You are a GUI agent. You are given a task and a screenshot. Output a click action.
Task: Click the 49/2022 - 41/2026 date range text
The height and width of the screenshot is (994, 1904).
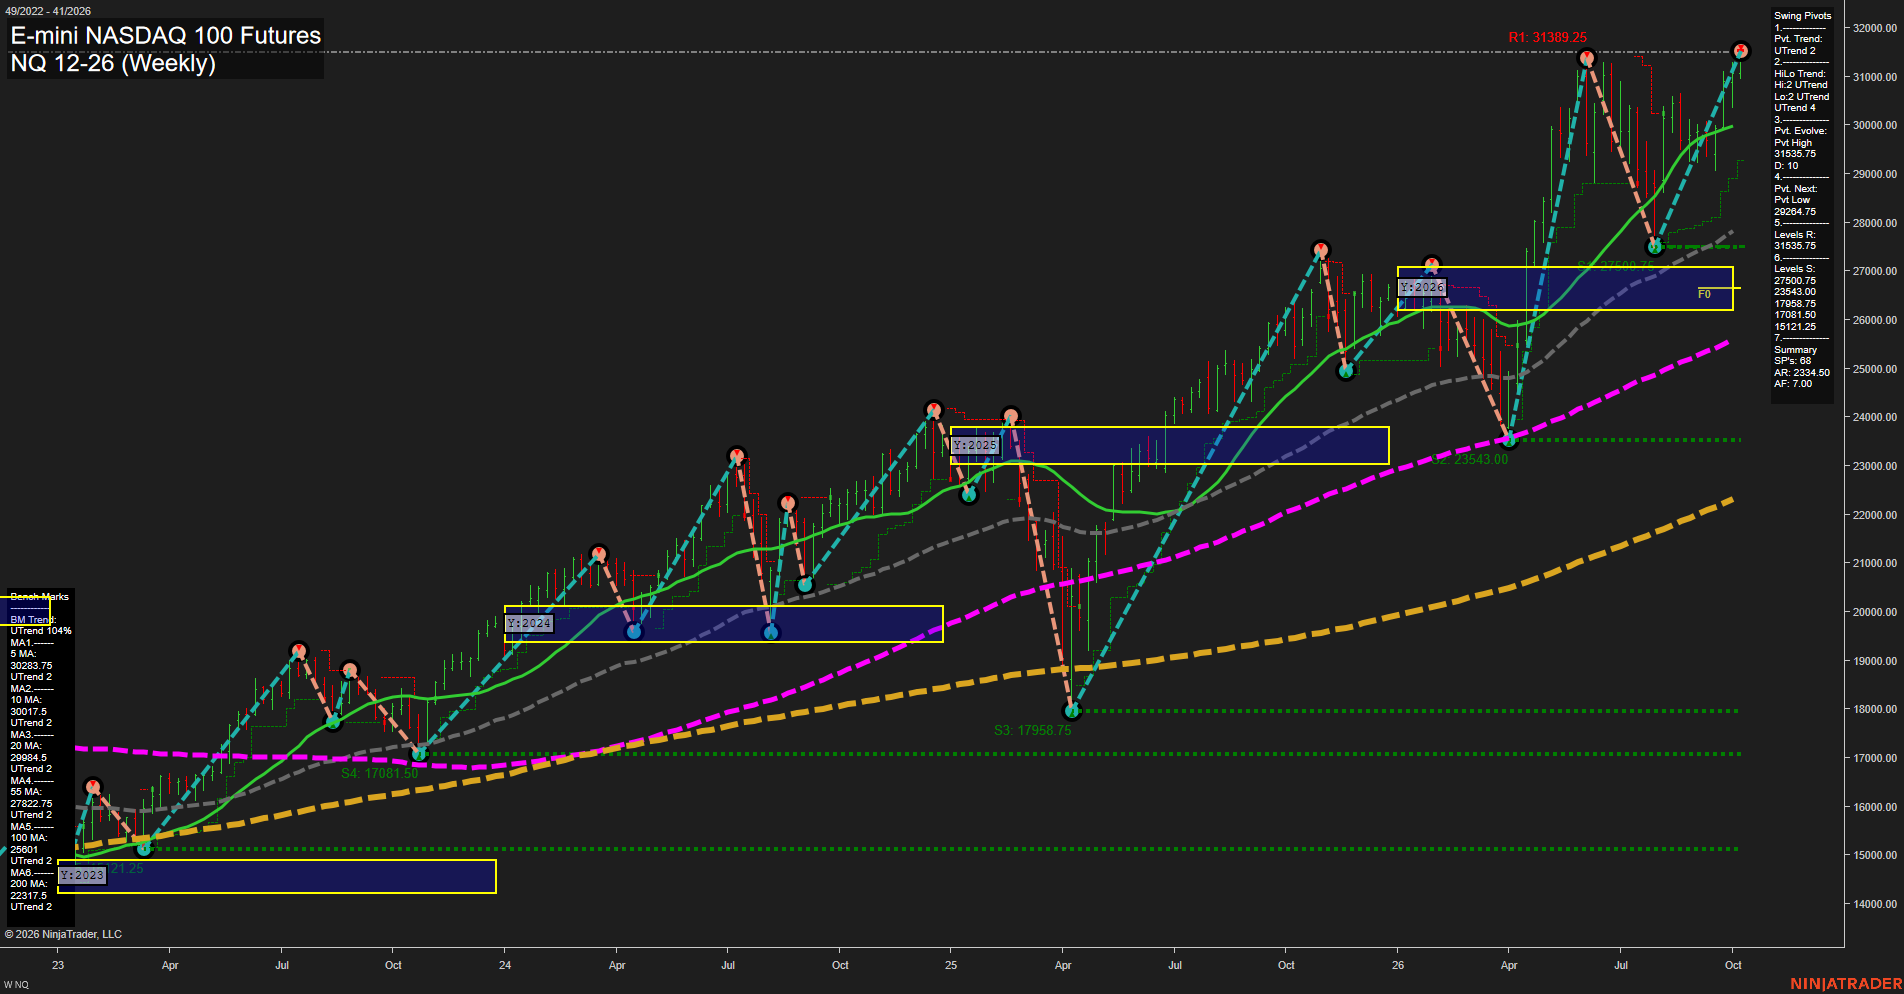point(48,11)
